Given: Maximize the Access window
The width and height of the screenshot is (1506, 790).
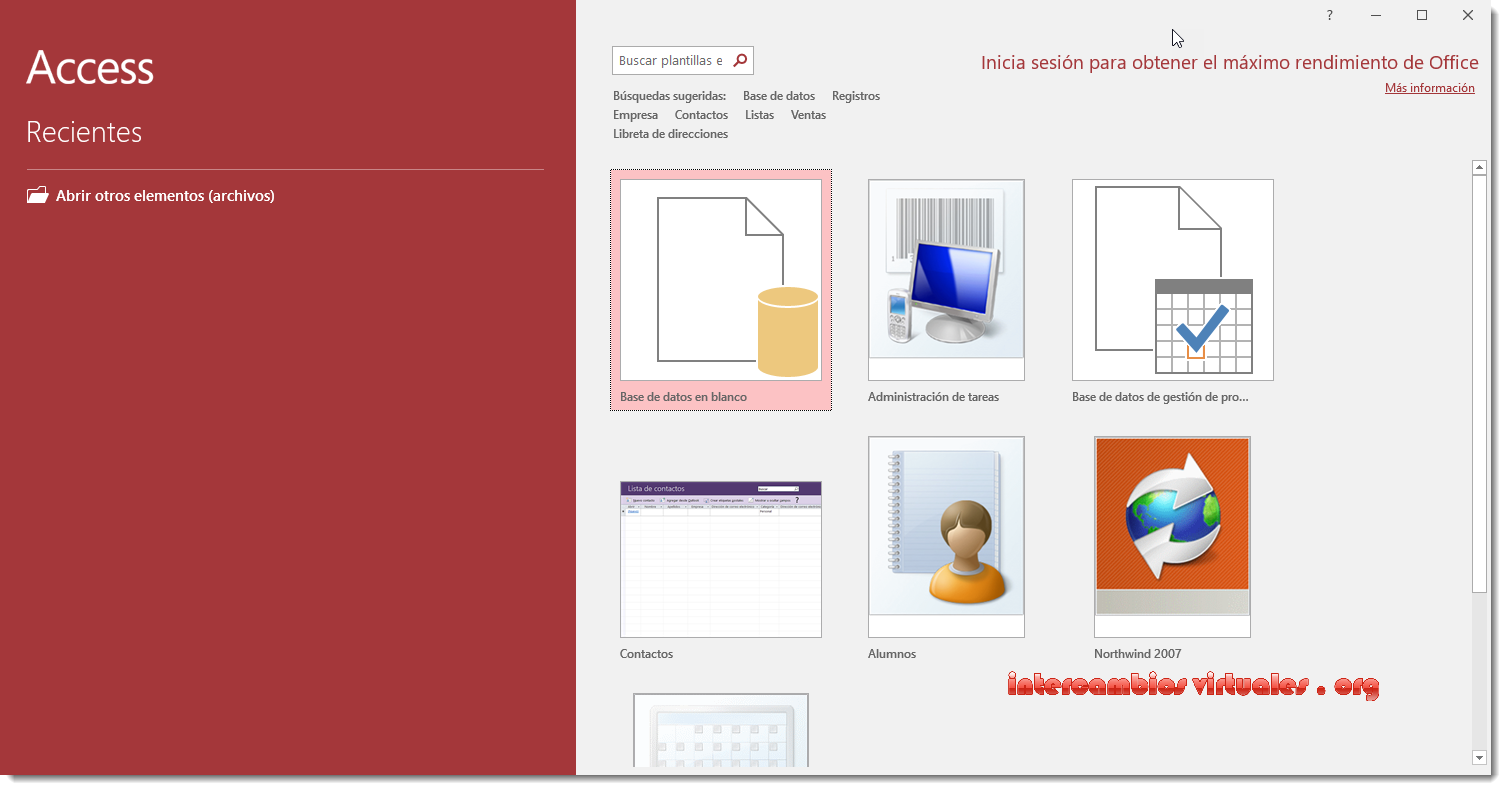Looking at the screenshot, I should click(x=1422, y=15).
